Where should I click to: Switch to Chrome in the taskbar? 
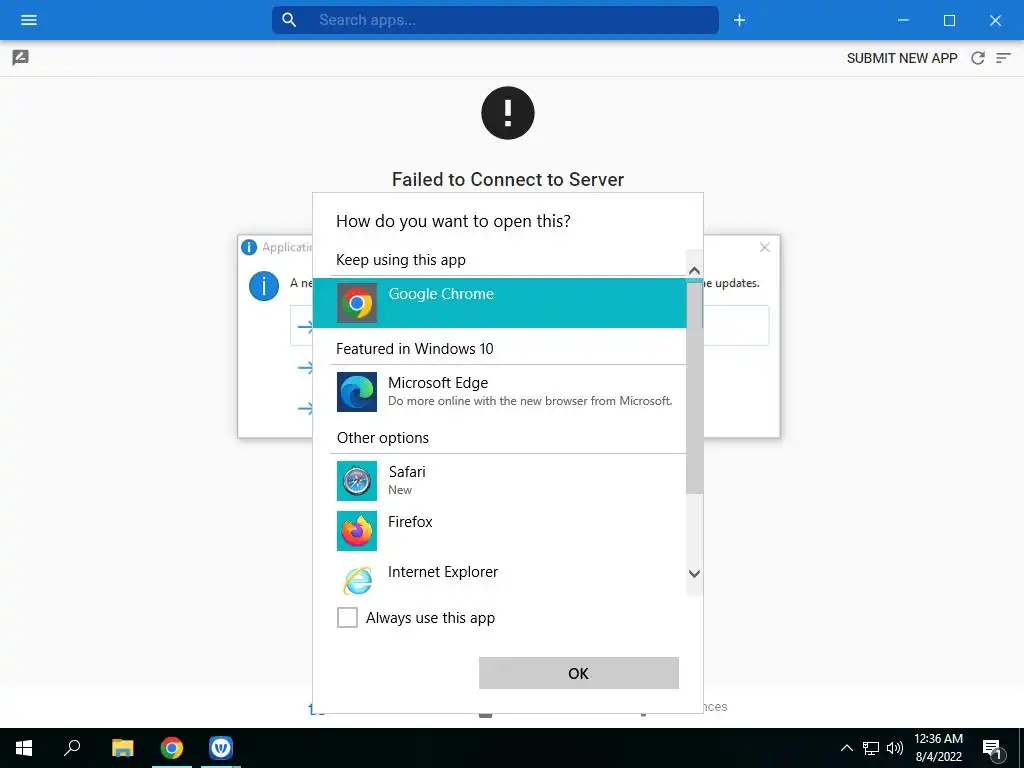(172, 748)
